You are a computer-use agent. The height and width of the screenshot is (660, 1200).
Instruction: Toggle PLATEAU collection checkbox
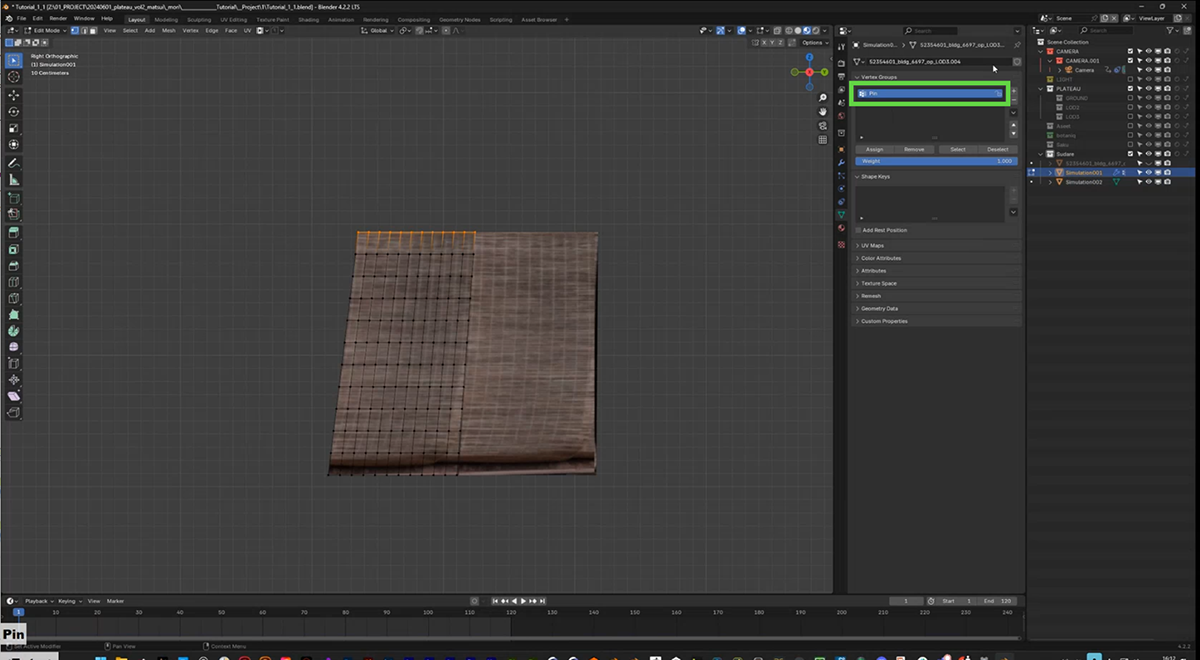pos(1131,89)
